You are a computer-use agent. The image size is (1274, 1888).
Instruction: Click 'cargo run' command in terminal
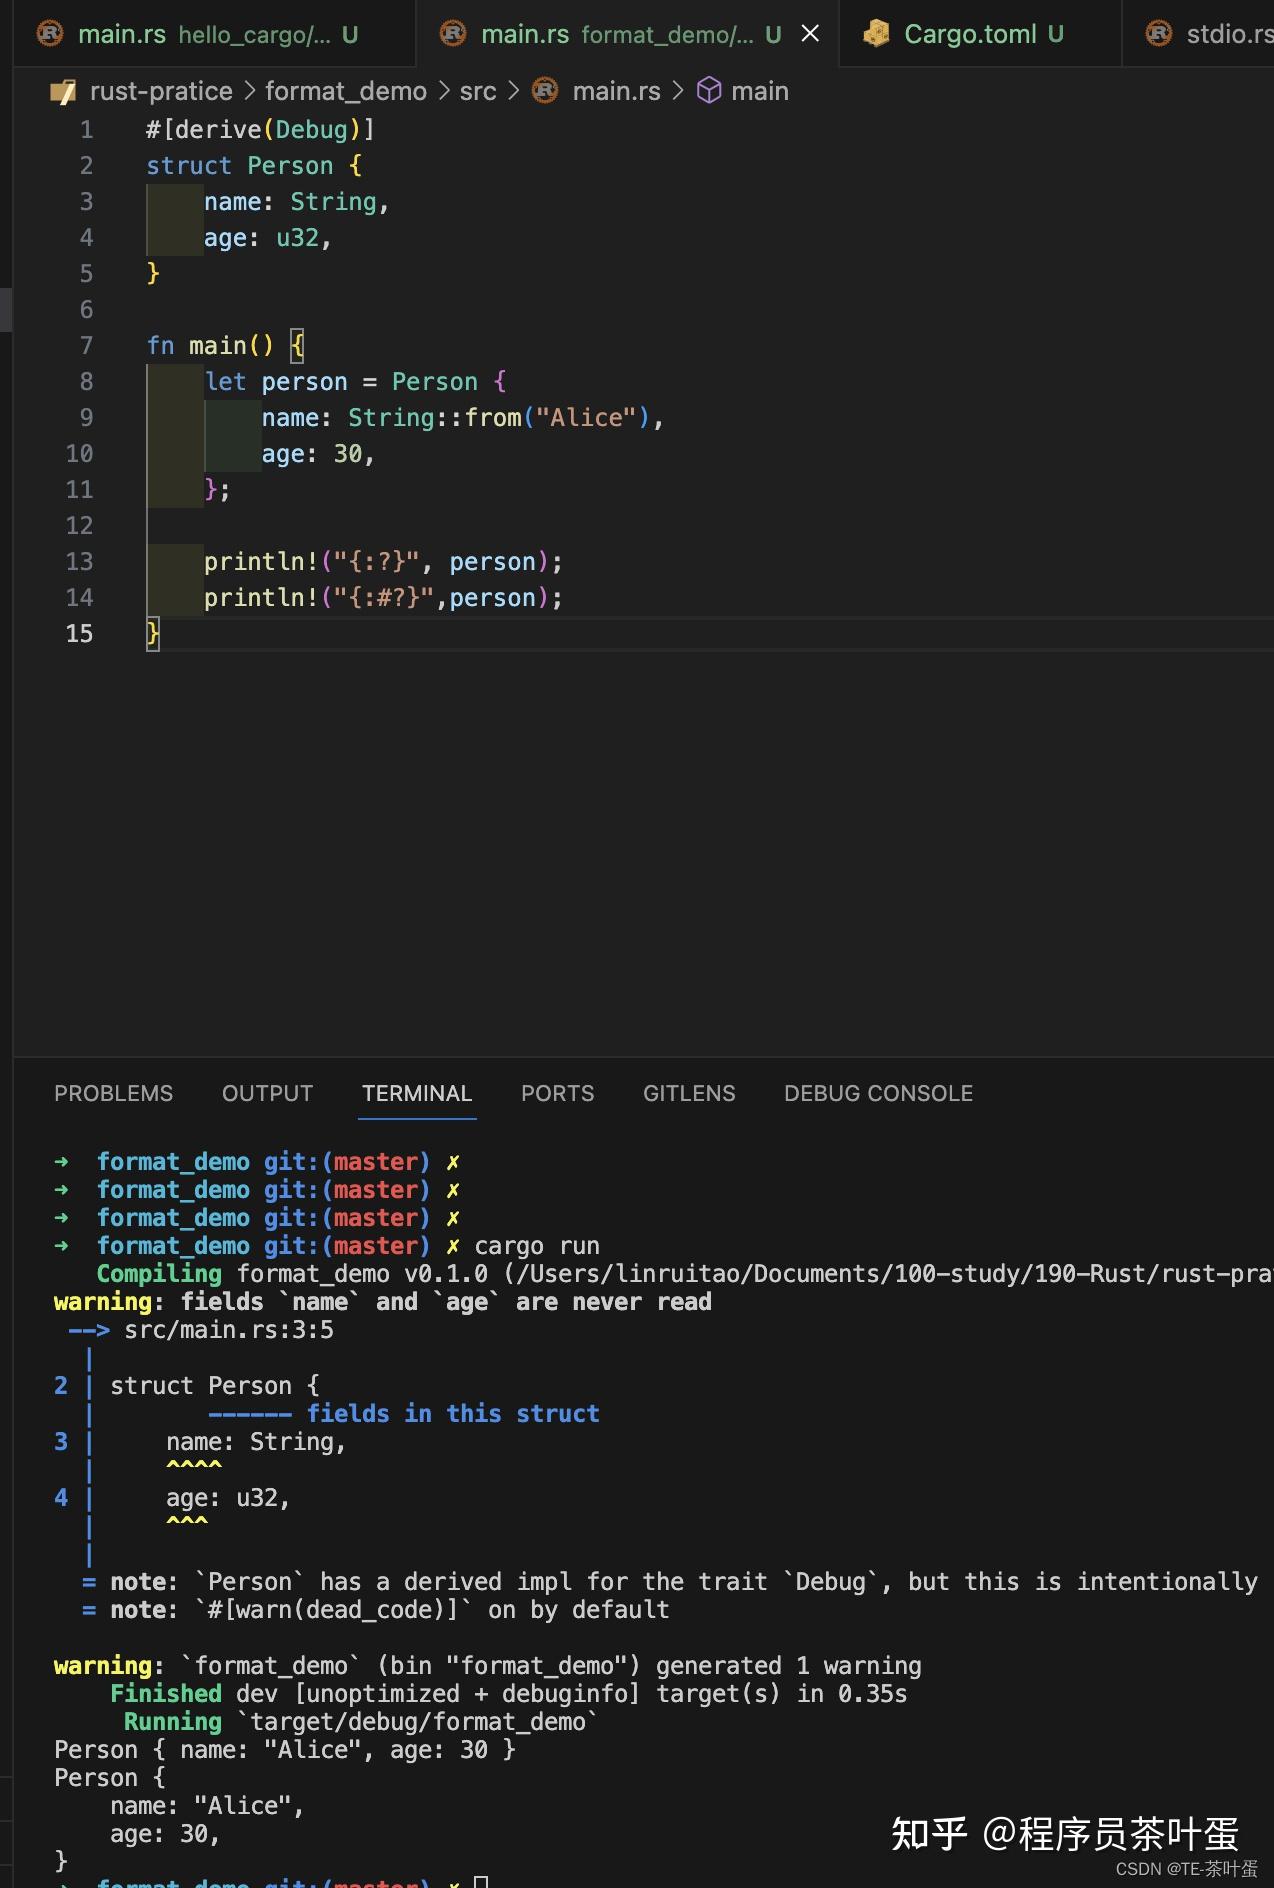pyautogui.click(x=537, y=1246)
